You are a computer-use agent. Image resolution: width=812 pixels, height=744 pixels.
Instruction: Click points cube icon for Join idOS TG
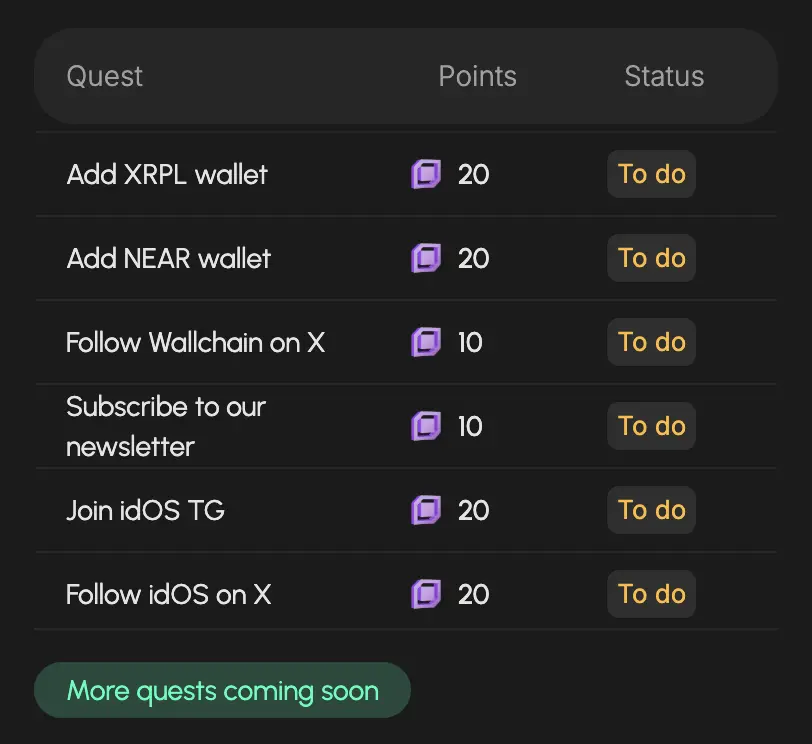click(x=426, y=511)
